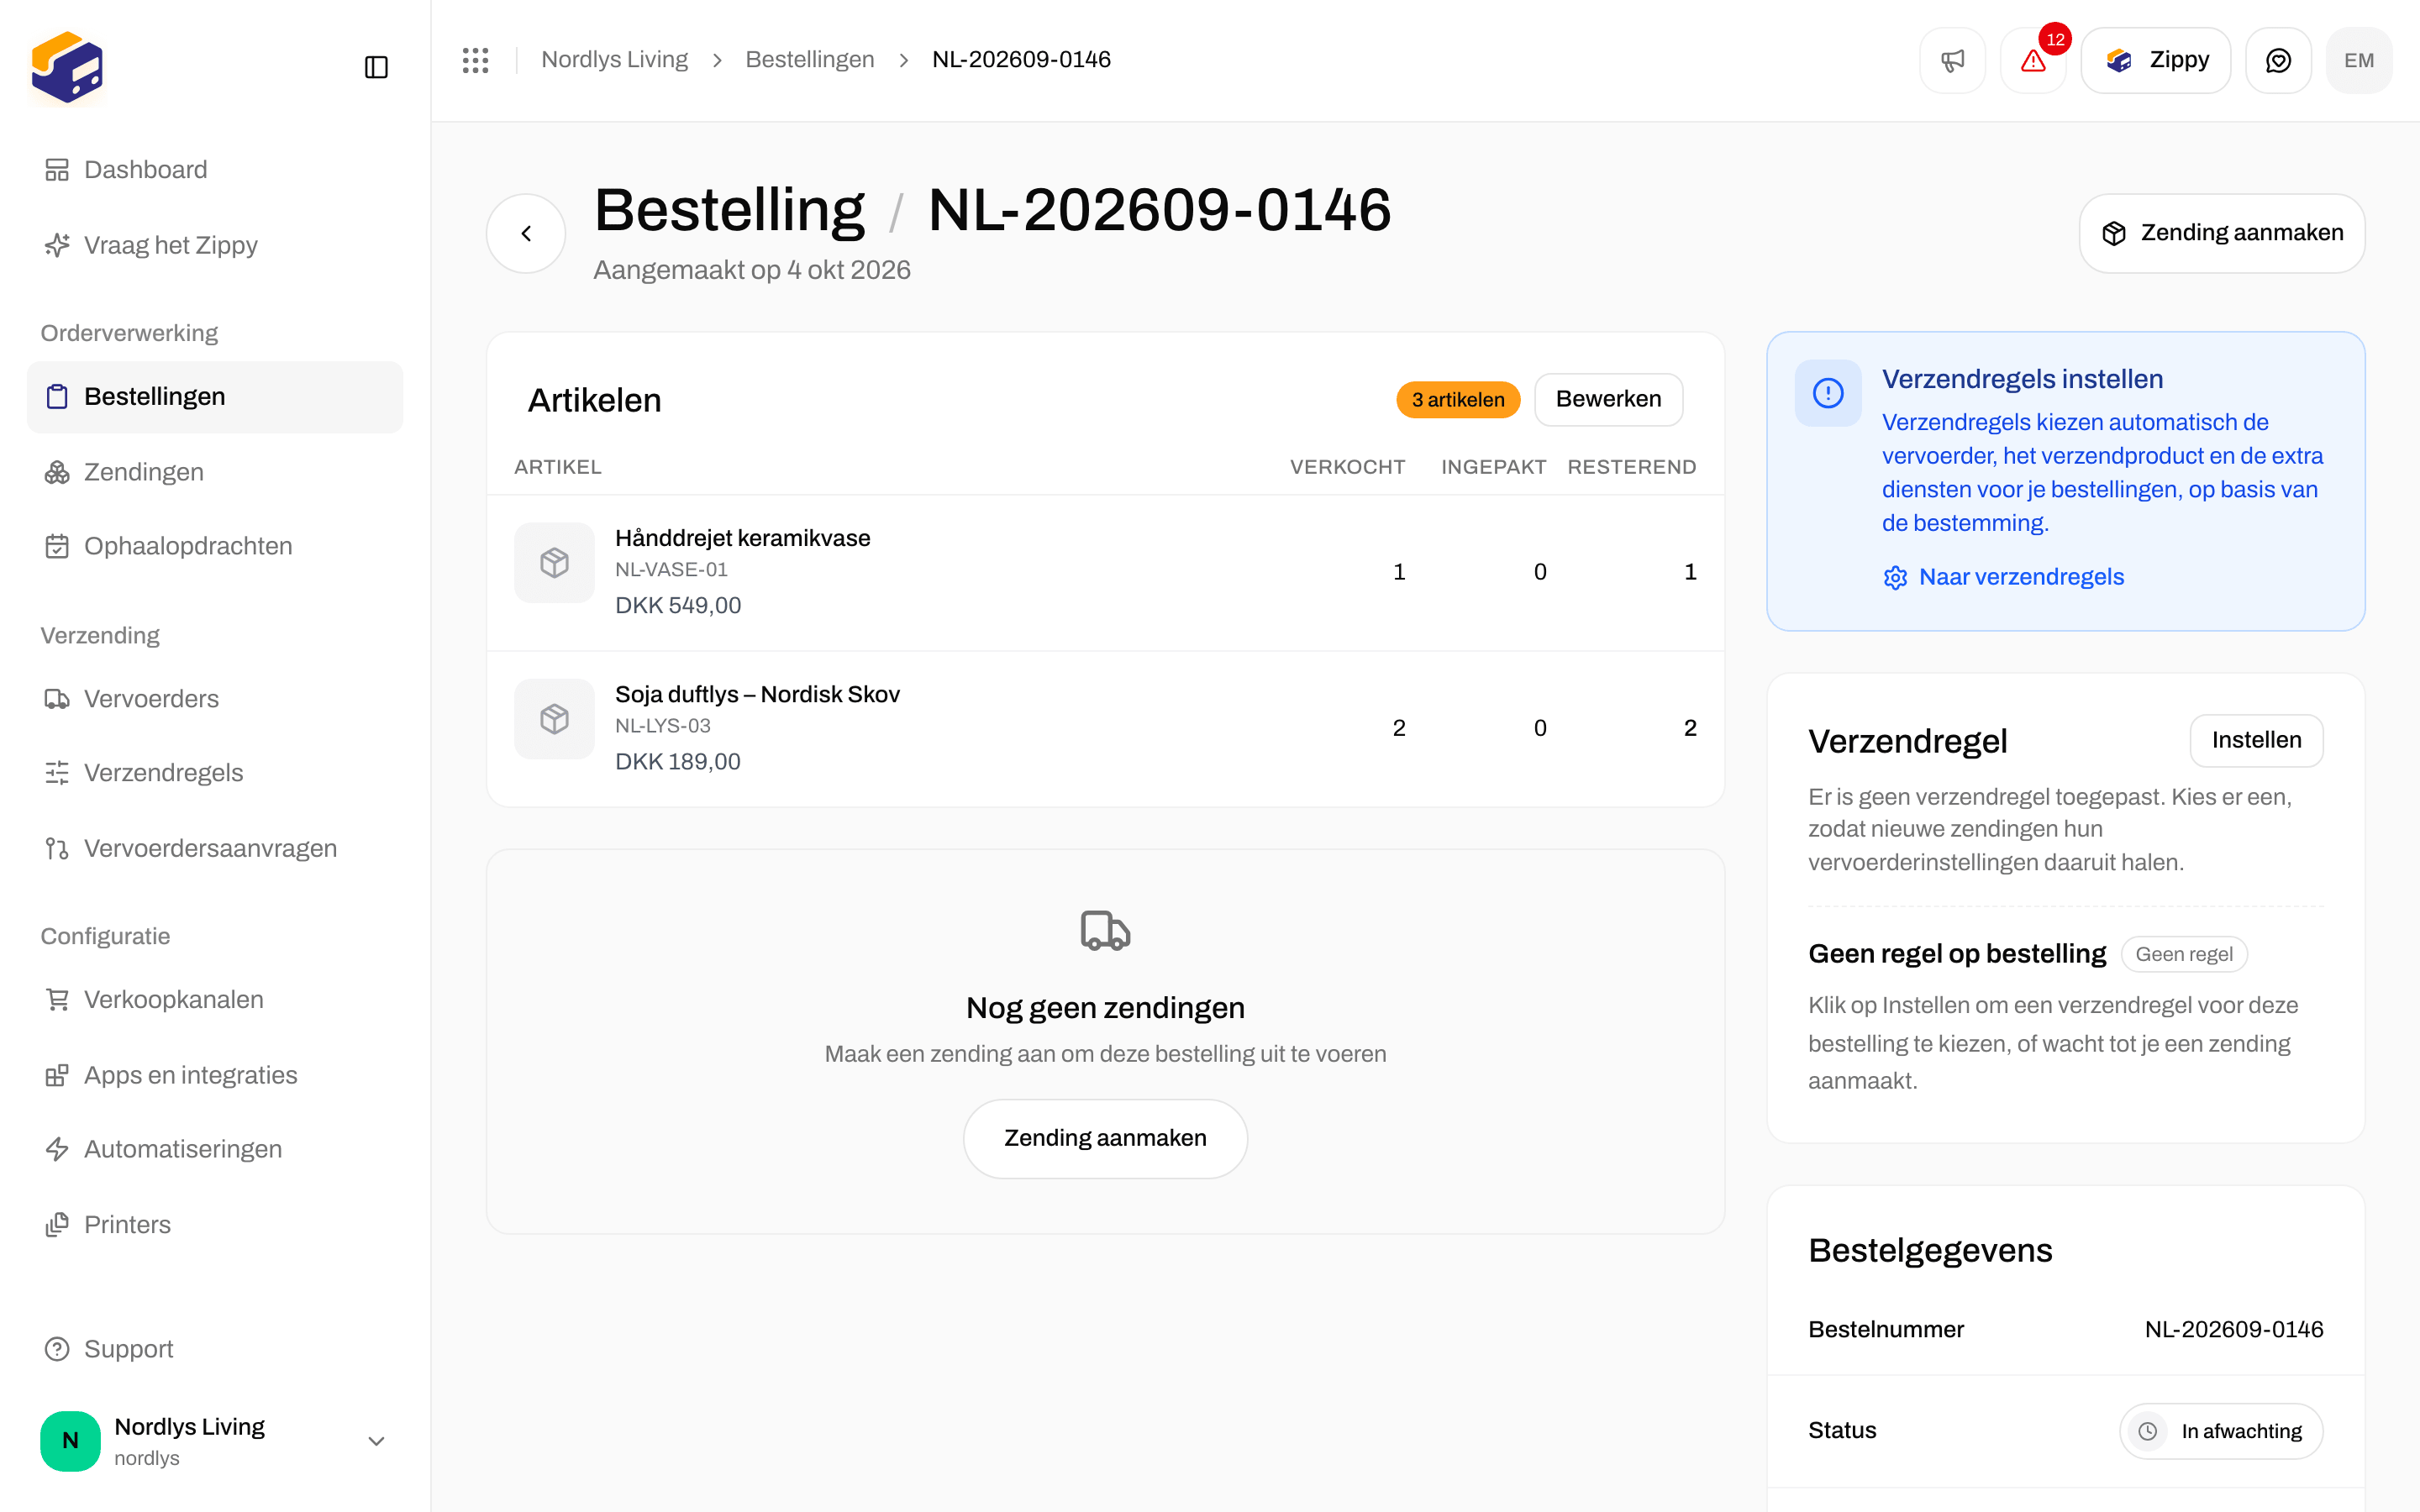2420x1512 pixels.
Task: Click the Verzendregels instellen heading
Action: coord(2022,379)
